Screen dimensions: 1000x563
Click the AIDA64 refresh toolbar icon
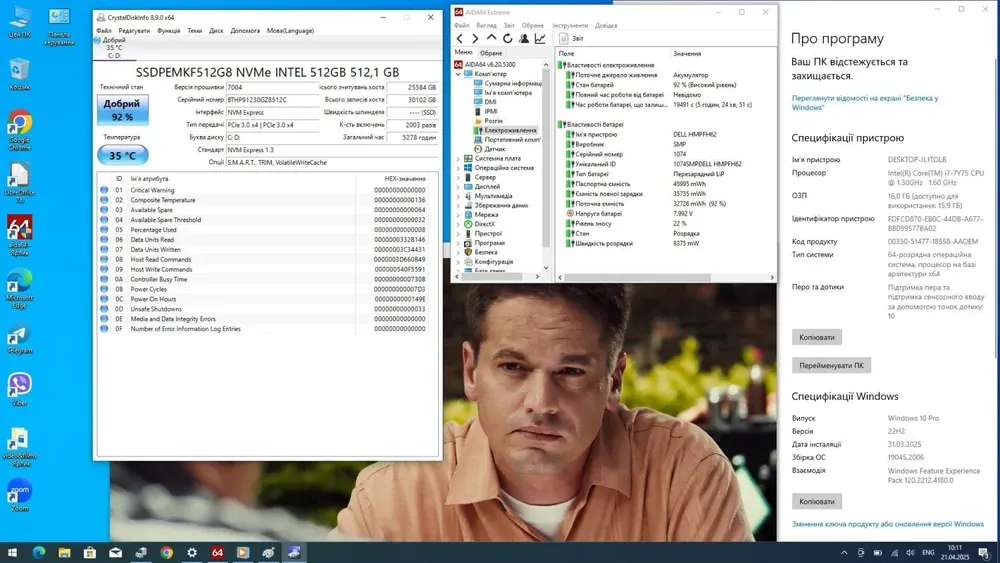(507, 39)
